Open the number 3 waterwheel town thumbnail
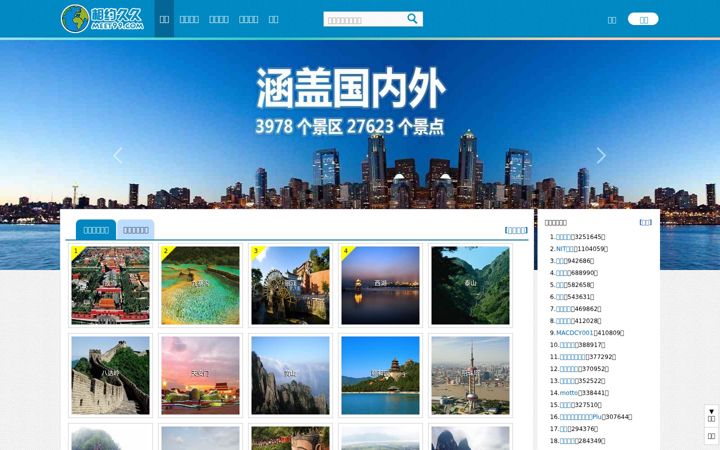Image resolution: width=720 pixels, height=450 pixels. (290, 285)
